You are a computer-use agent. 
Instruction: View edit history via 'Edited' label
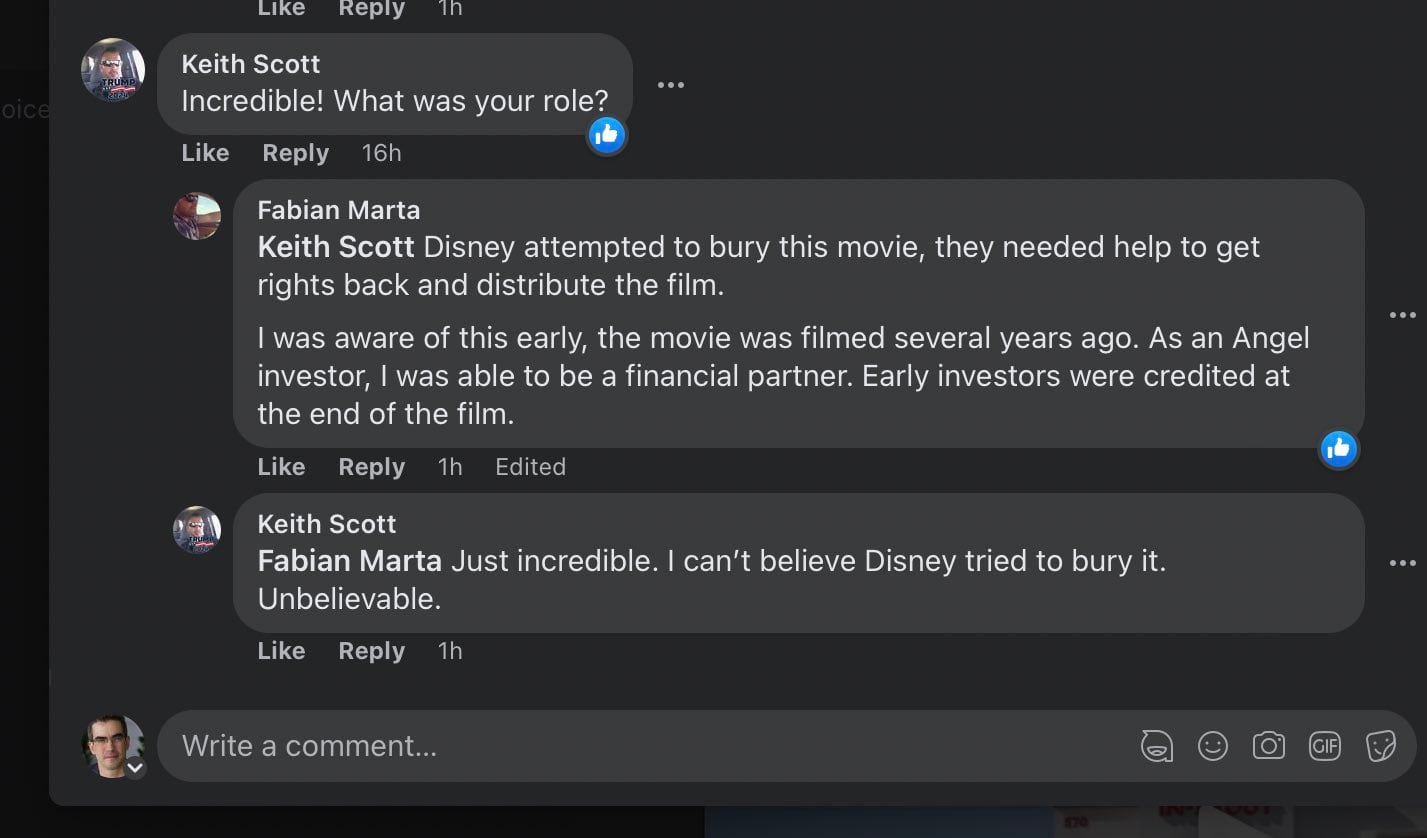[x=530, y=467]
